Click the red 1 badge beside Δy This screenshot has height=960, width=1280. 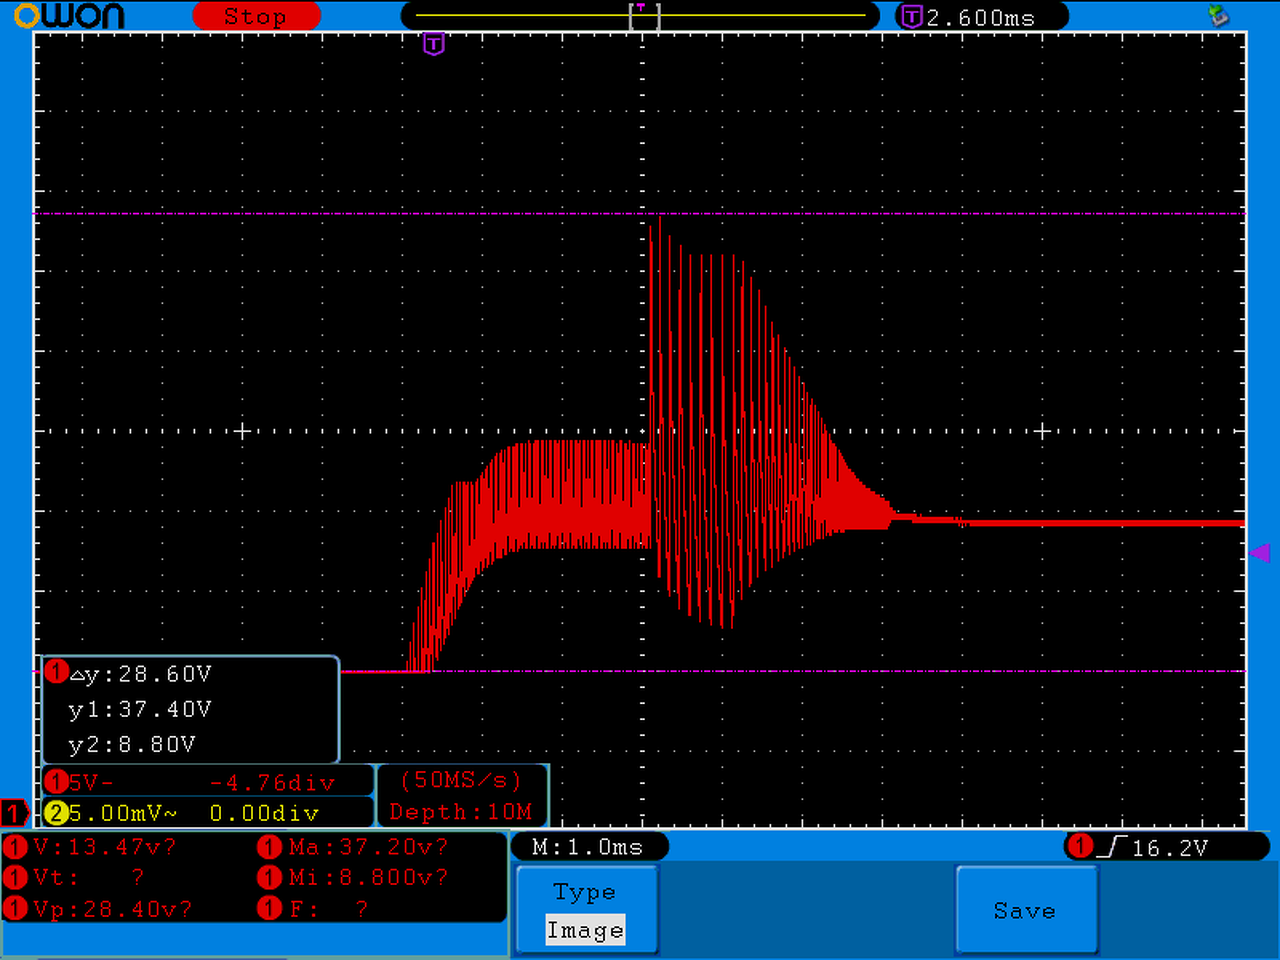click(56, 672)
